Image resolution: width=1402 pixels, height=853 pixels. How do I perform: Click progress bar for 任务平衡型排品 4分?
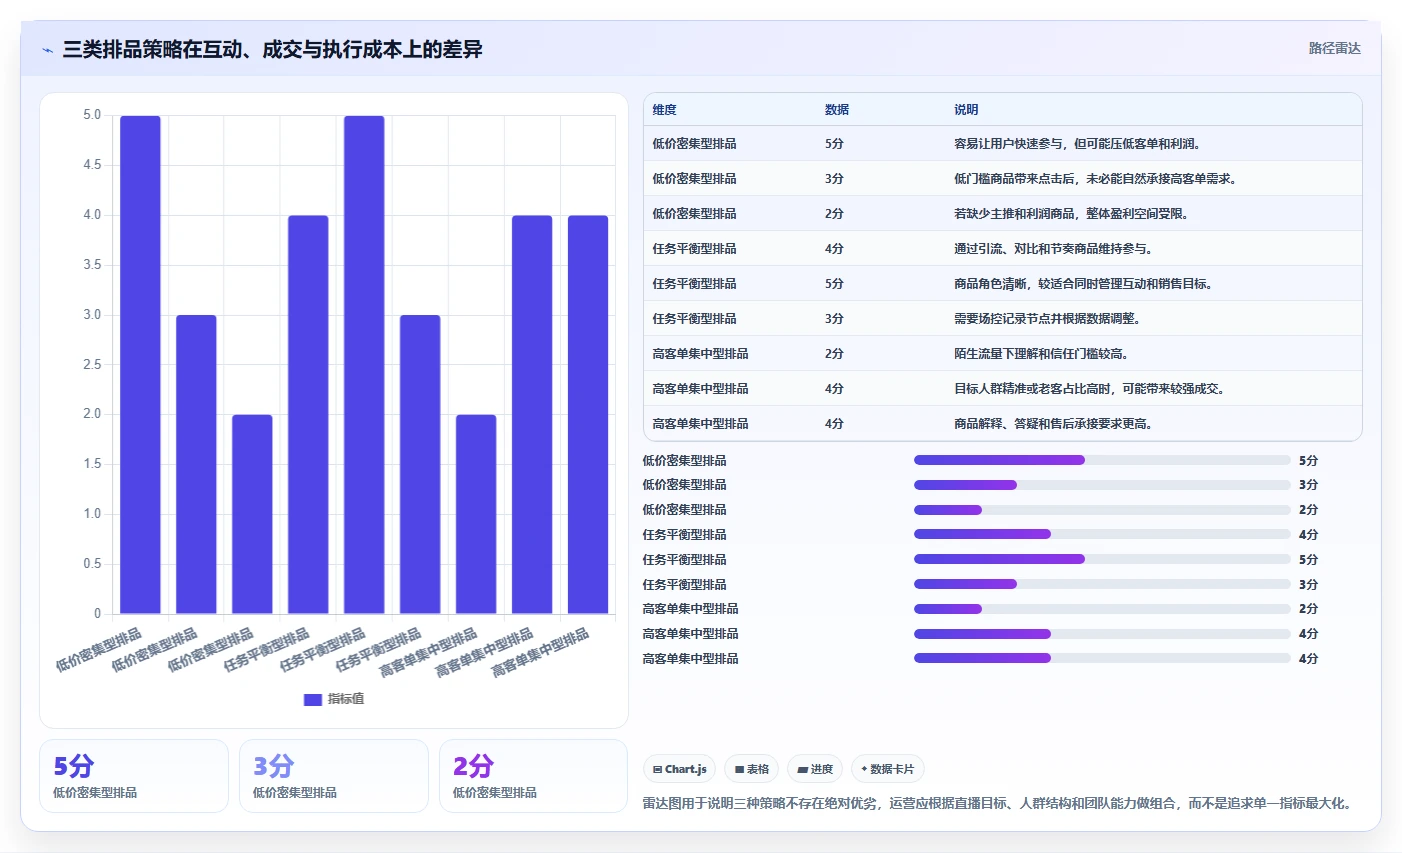1102,534
